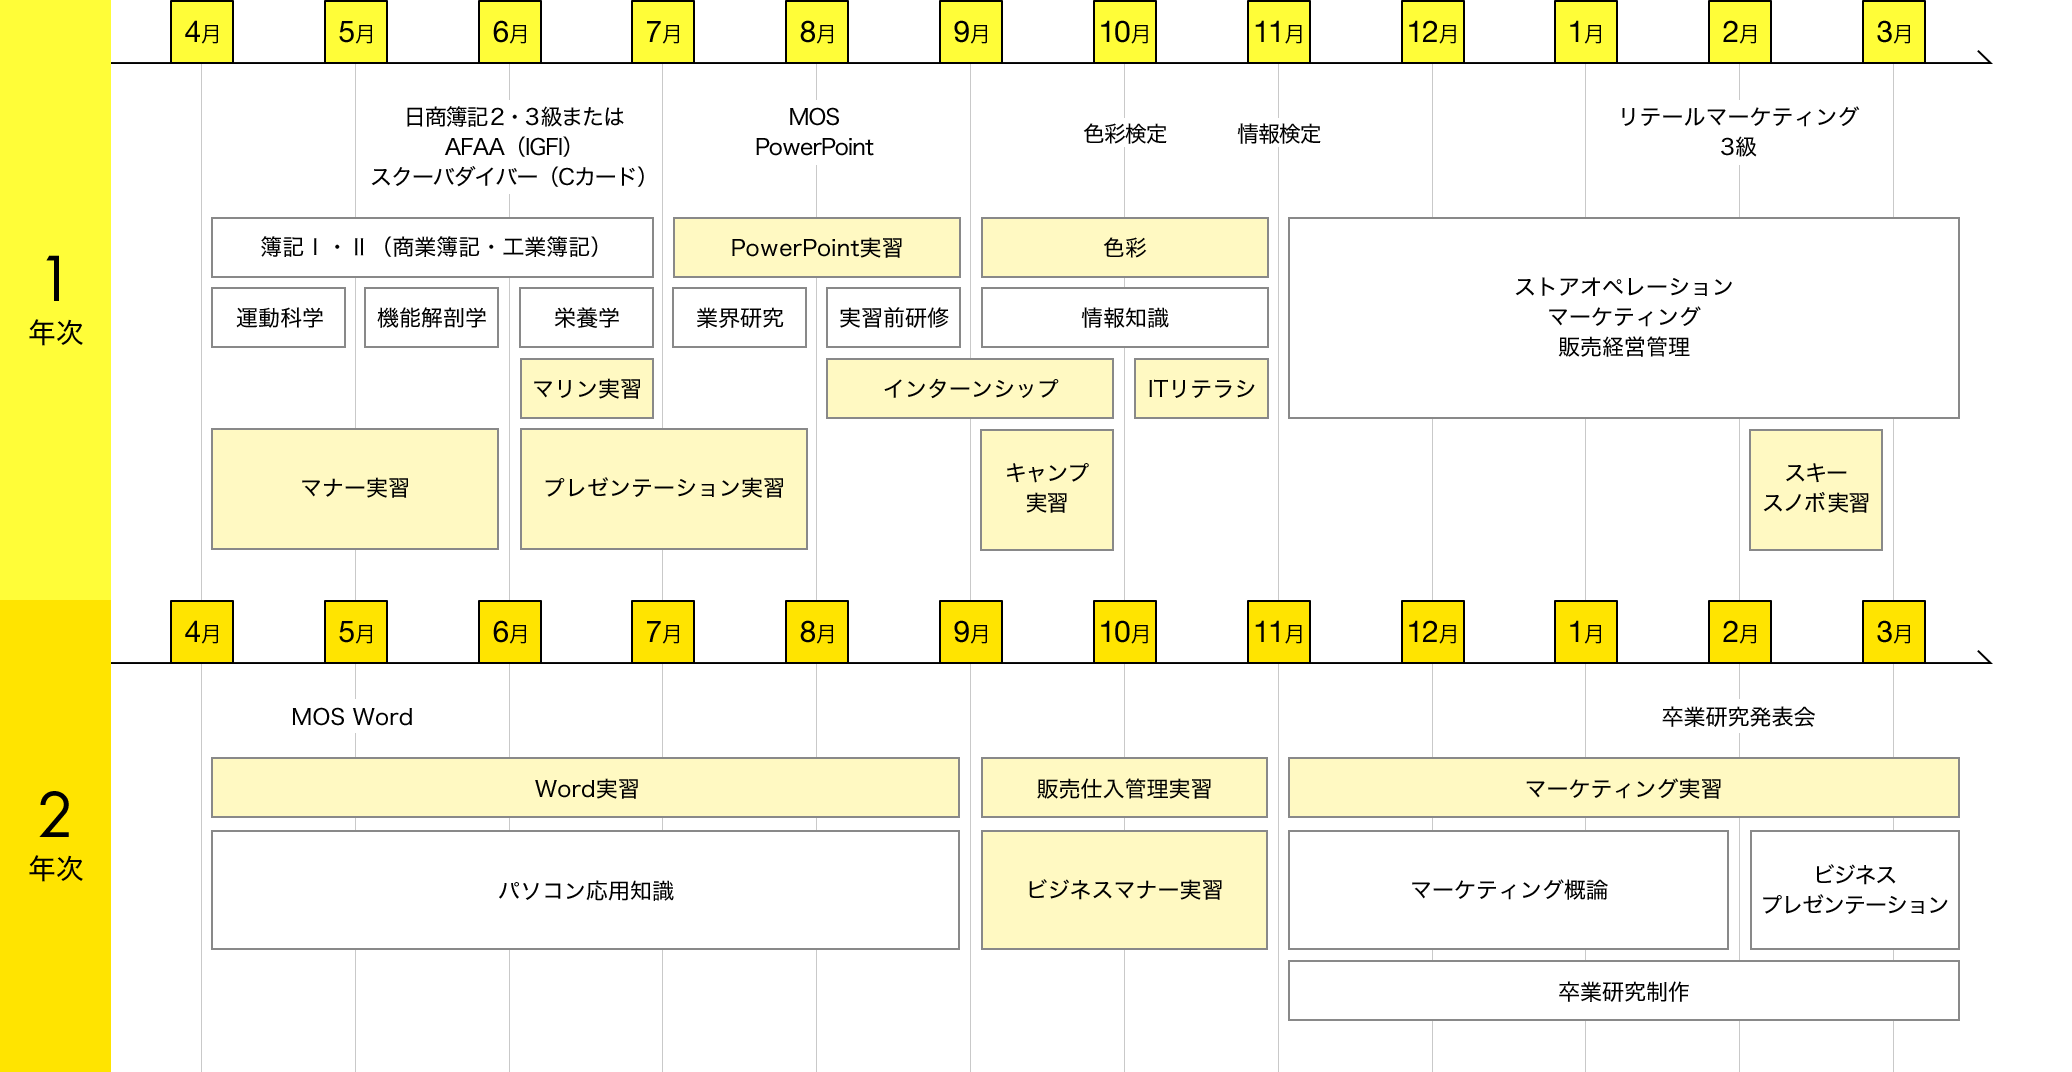Click the 情報知識 course box
This screenshot has height=1072, width=2072.
1125,318
